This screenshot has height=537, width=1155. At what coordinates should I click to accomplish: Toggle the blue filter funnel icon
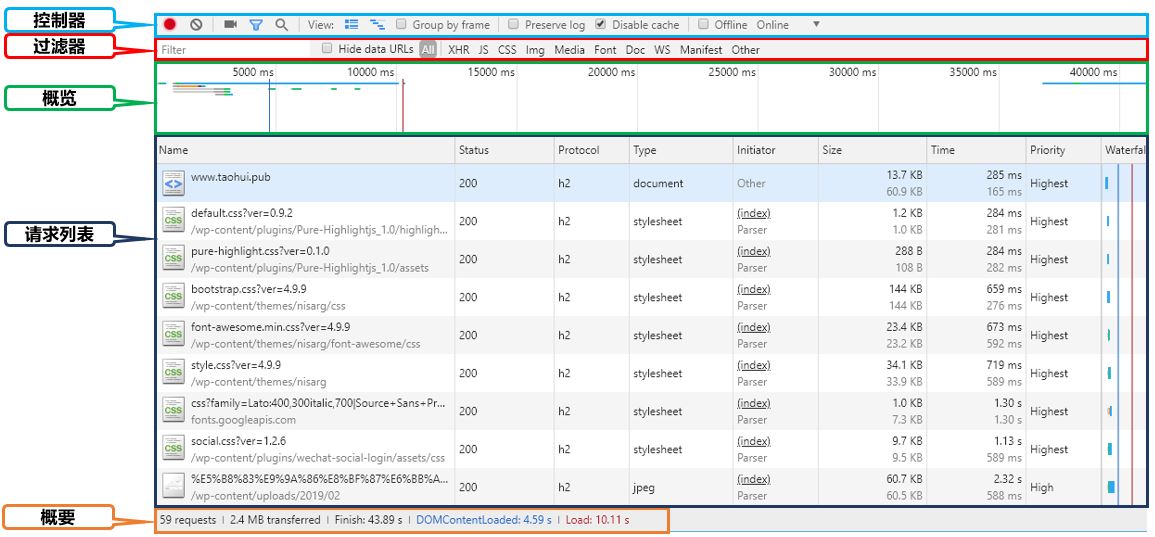256,25
